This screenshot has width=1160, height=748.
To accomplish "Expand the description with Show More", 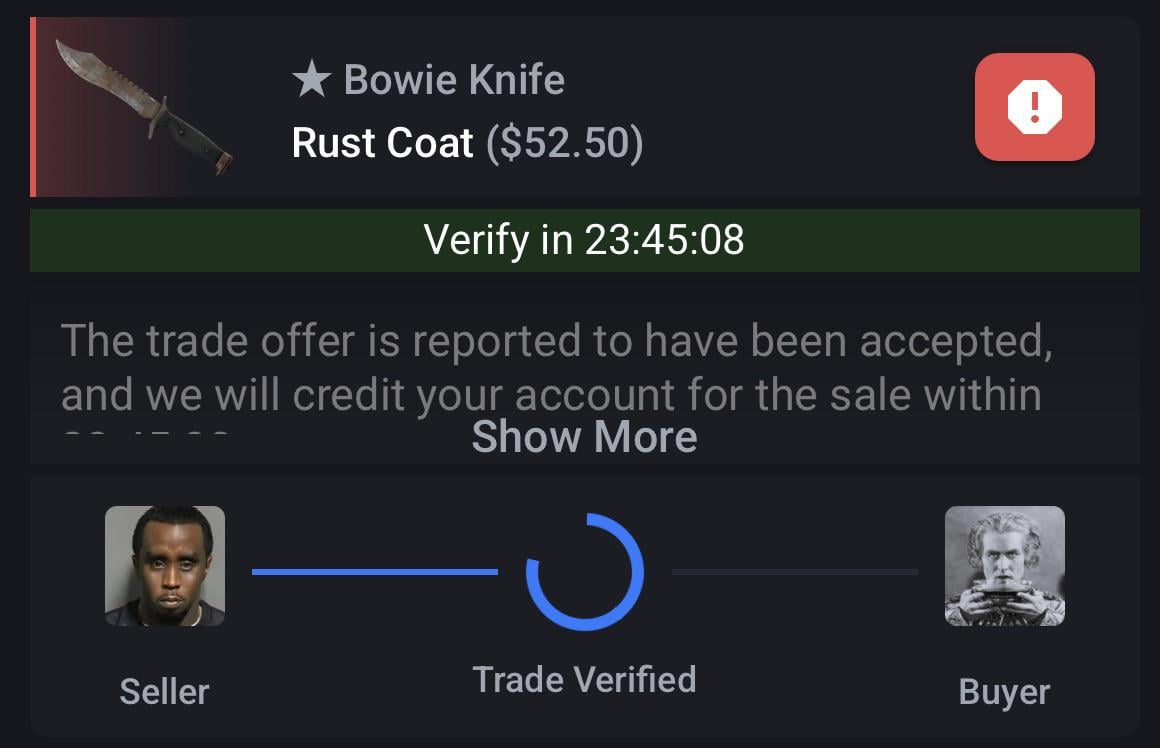I will [x=584, y=437].
